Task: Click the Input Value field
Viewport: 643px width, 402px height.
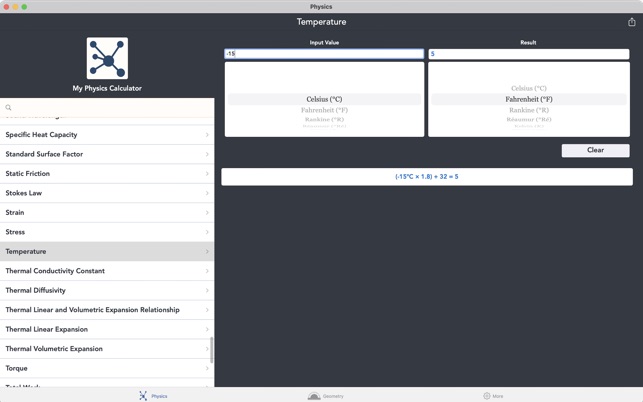Action: coord(324,54)
